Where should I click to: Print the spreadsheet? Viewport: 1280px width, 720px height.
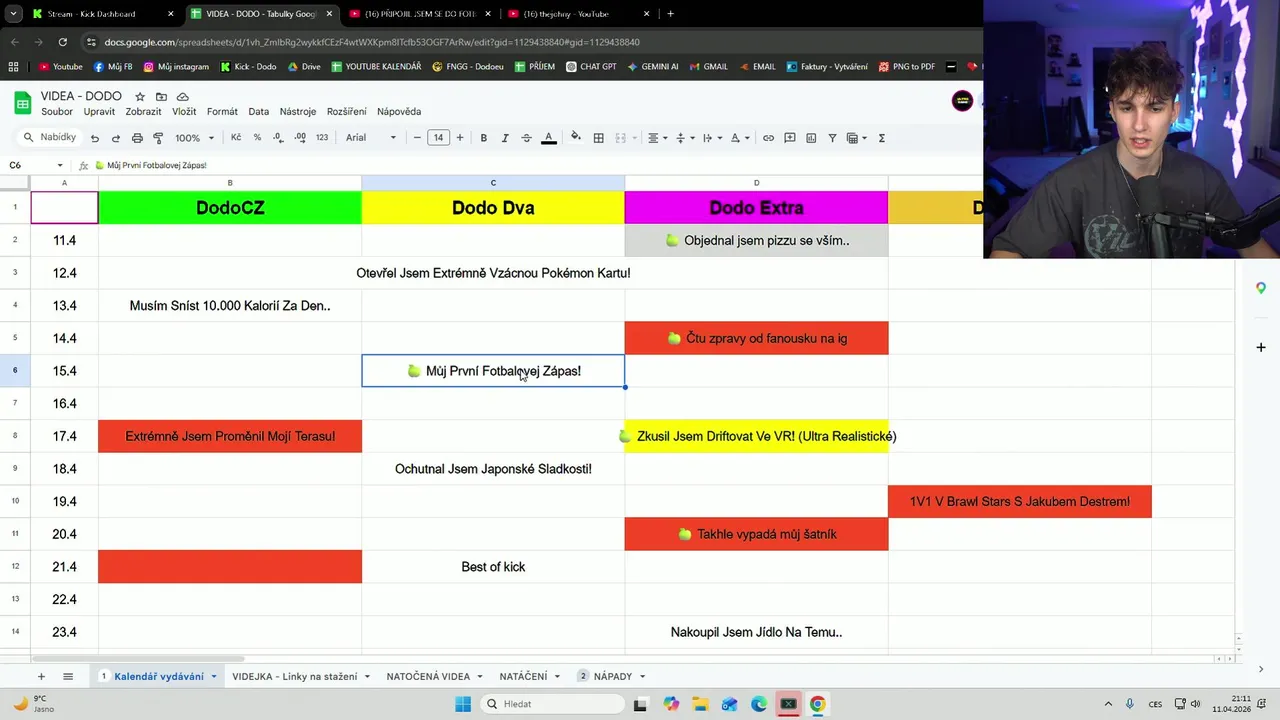pos(137,138)
